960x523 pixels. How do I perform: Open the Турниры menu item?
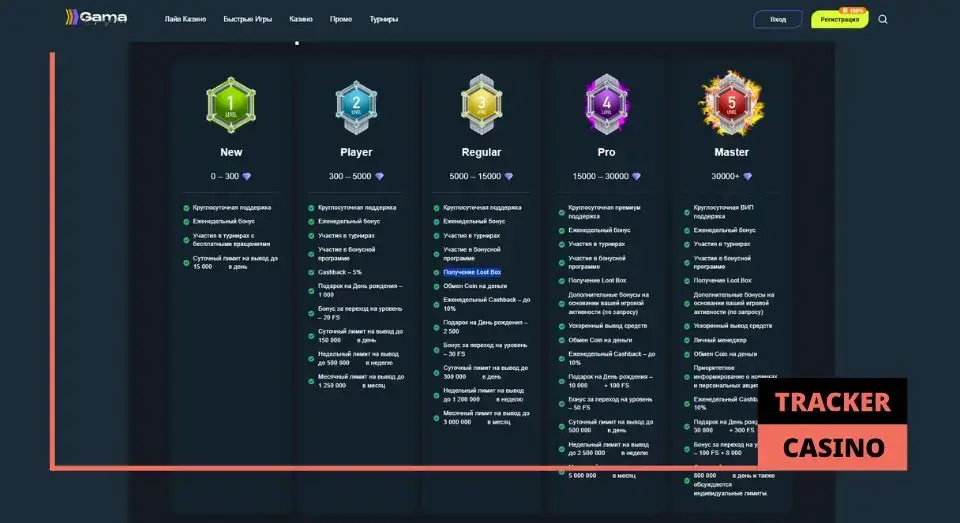[x=383, y=19]
